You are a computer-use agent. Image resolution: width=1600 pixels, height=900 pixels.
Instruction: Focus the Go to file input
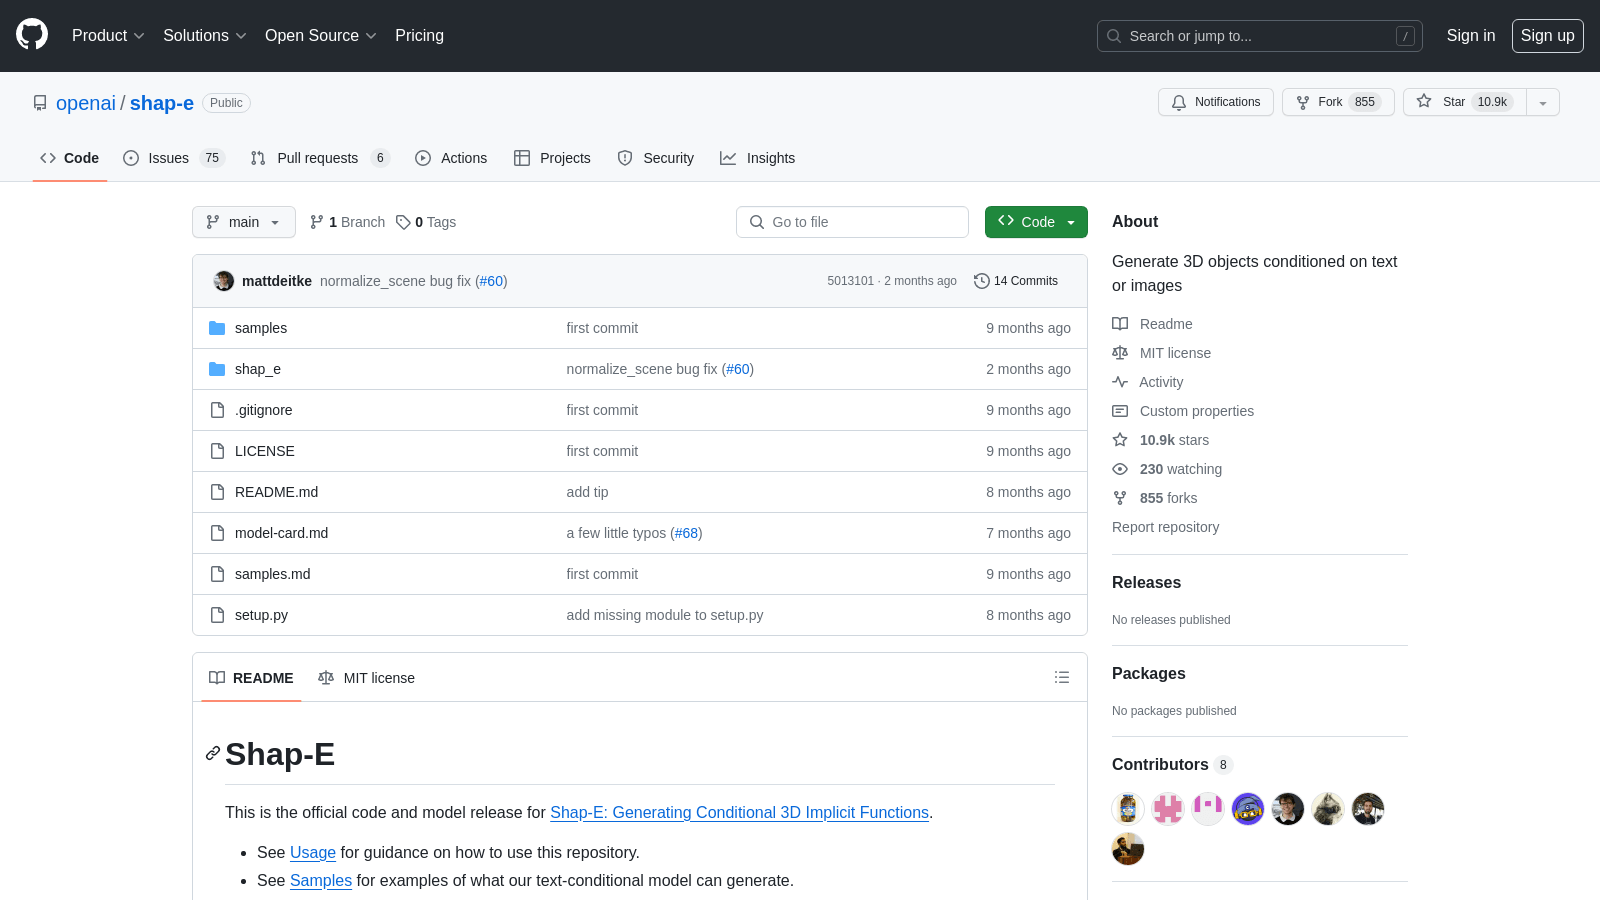coord(852,222)
